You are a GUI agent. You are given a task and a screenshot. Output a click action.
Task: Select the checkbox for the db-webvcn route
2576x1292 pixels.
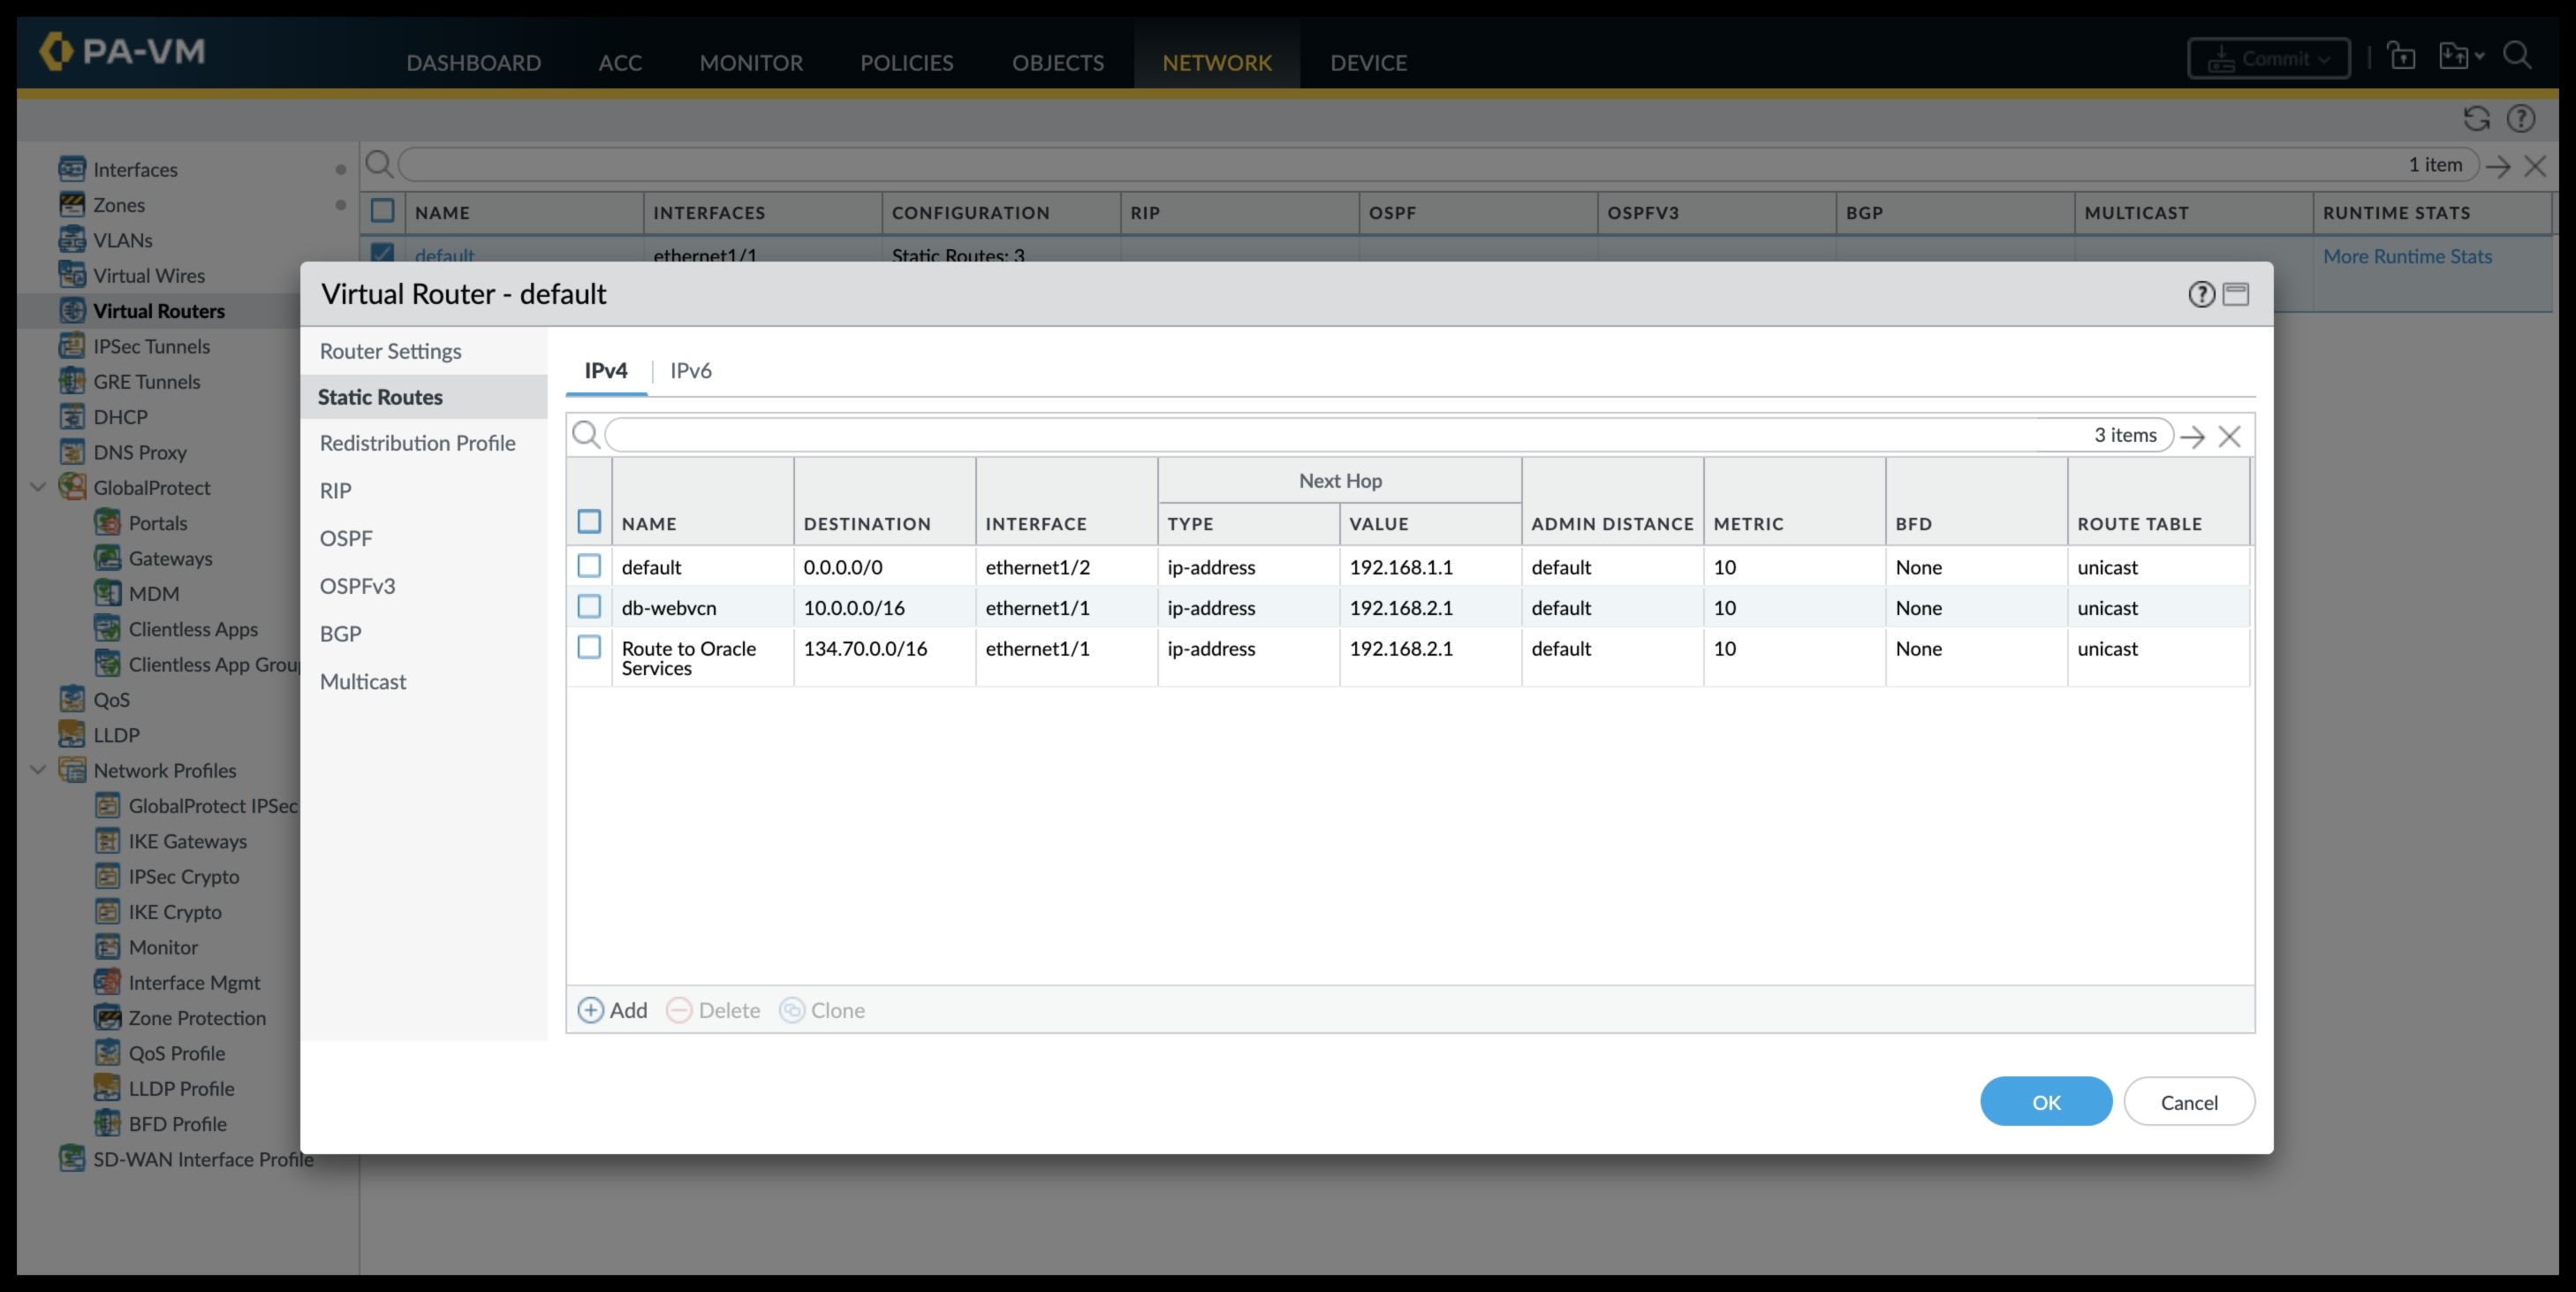tap(588, 607)
